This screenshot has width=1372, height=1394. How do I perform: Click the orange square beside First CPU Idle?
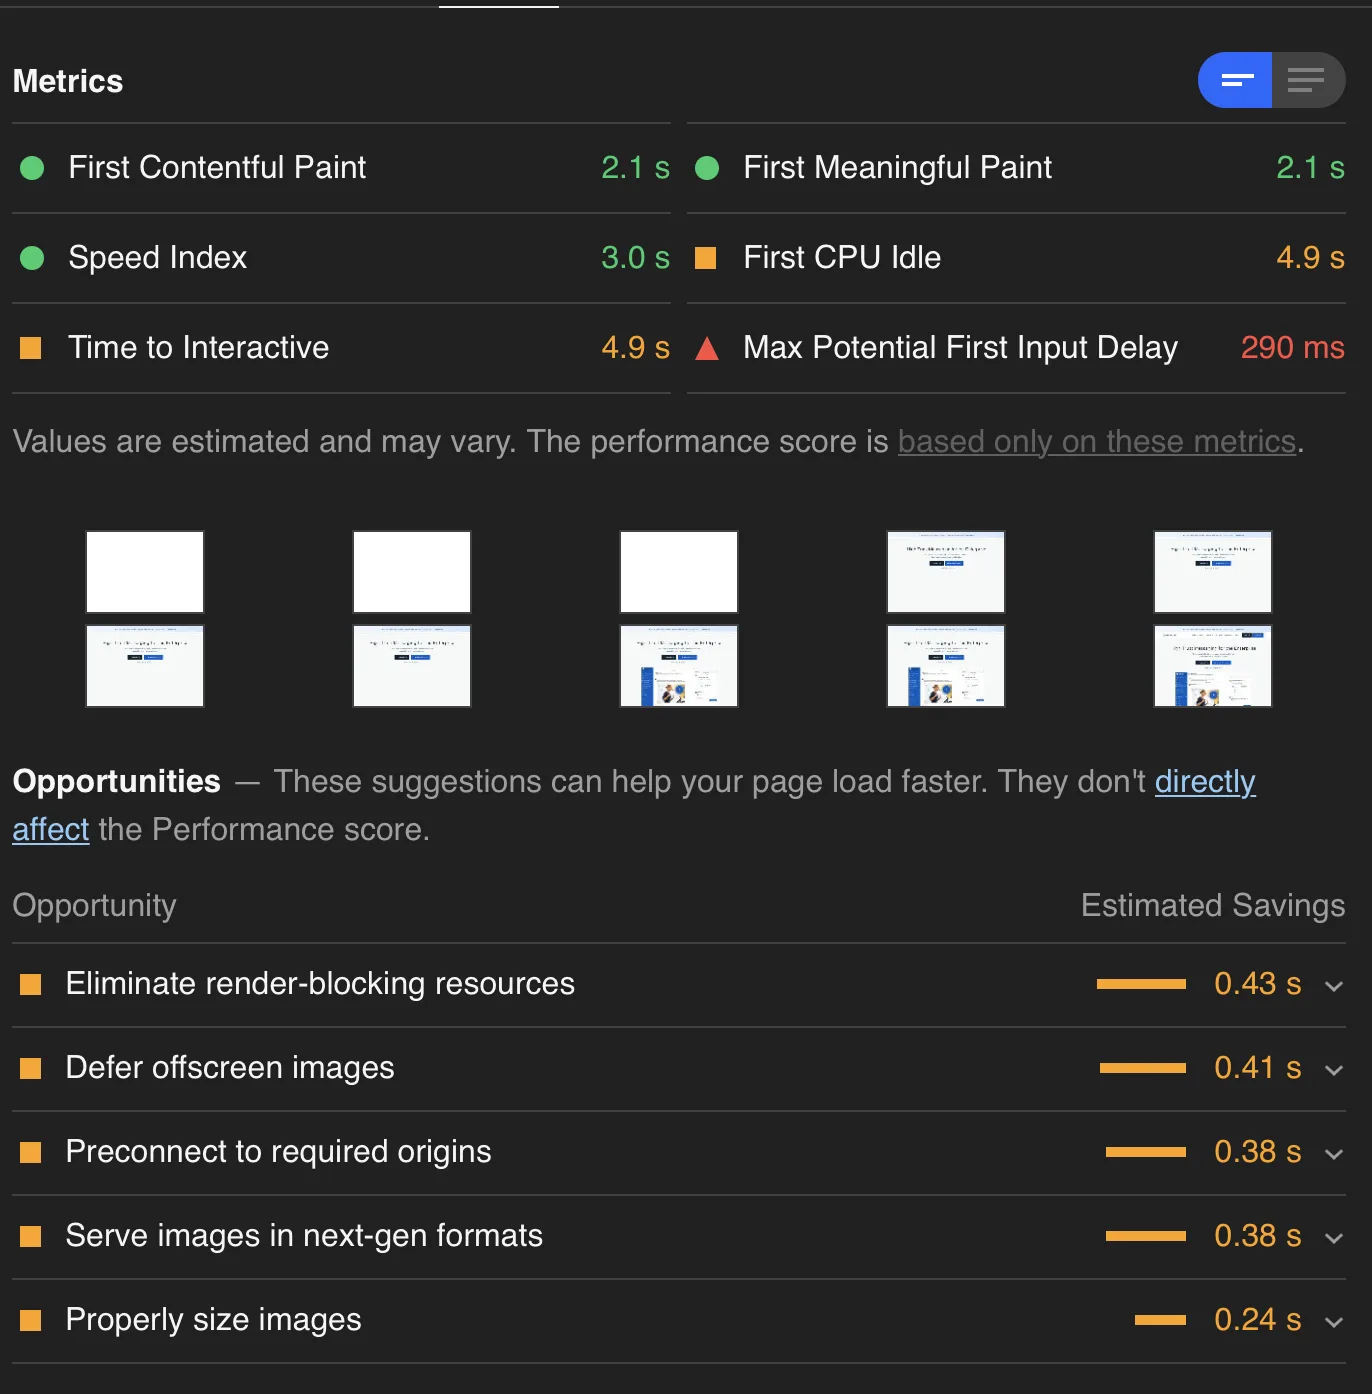tap(706, 258)
